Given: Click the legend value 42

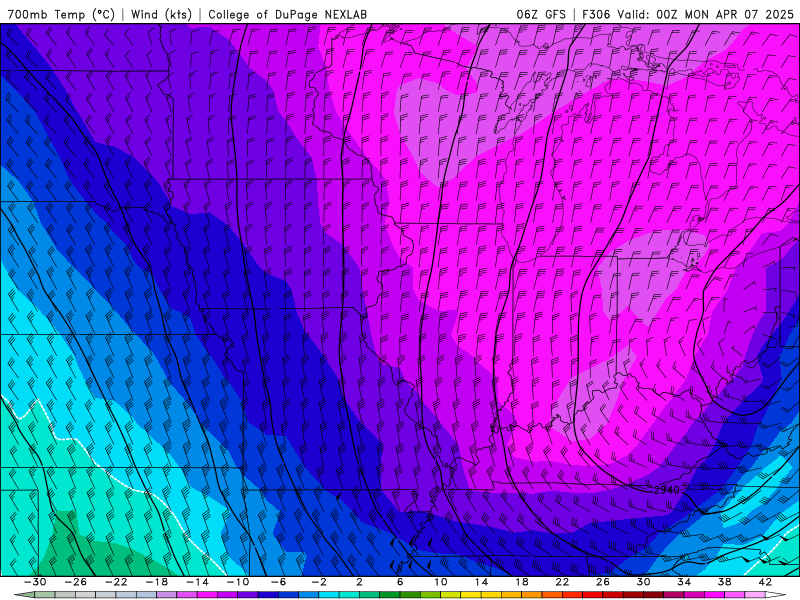Looking at the screenshot, I should (765, 582).
